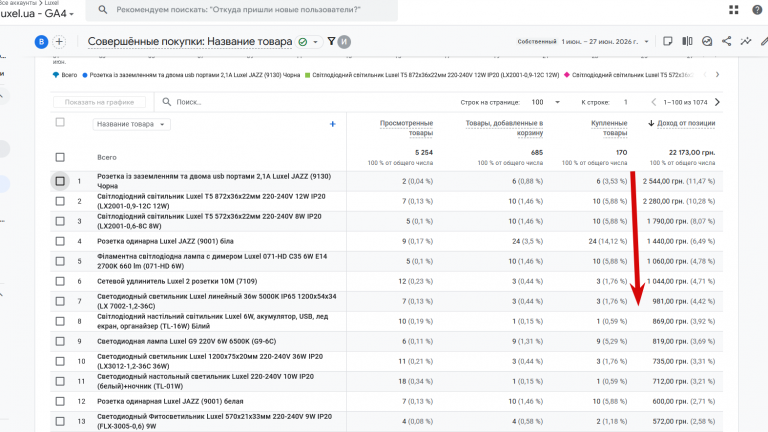This screenshot has height=432, width=768.
Task: Click the search magnifier in top bar
Action: pyautogui.click(x=102, y=9)
